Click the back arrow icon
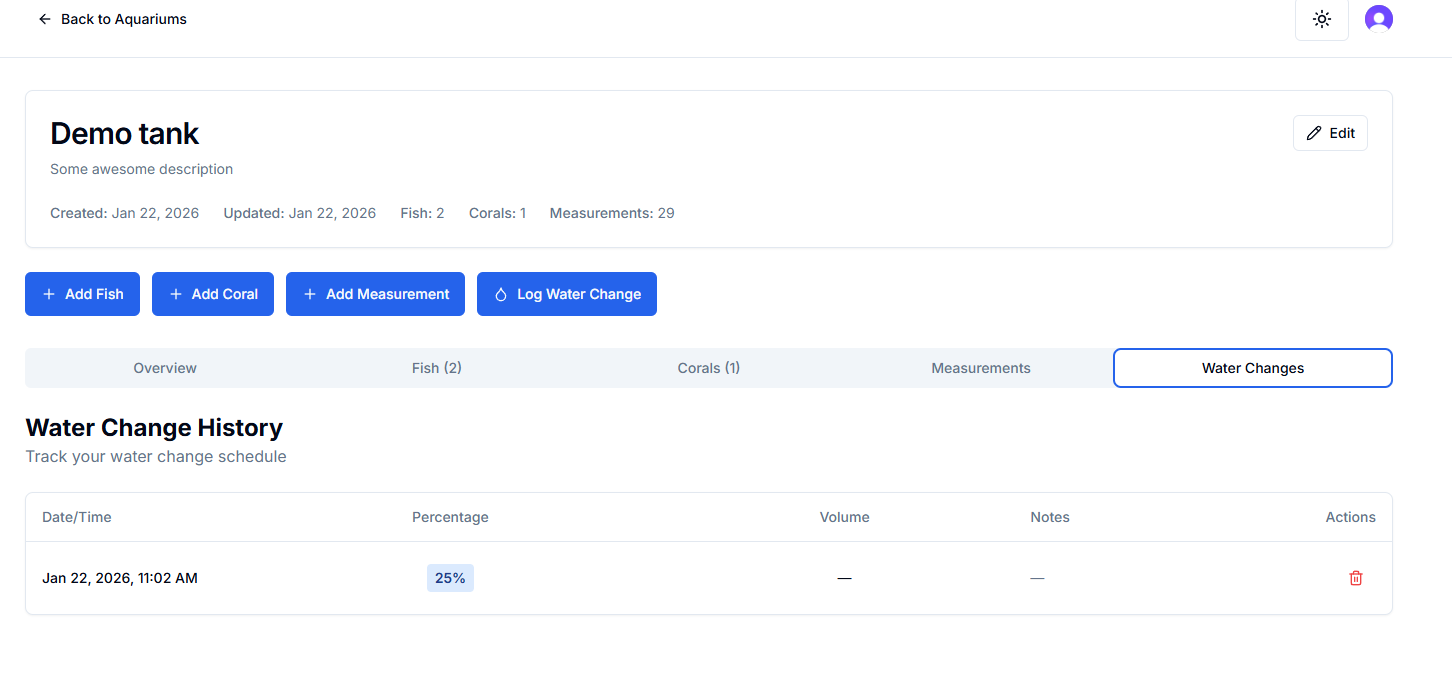 44,19
